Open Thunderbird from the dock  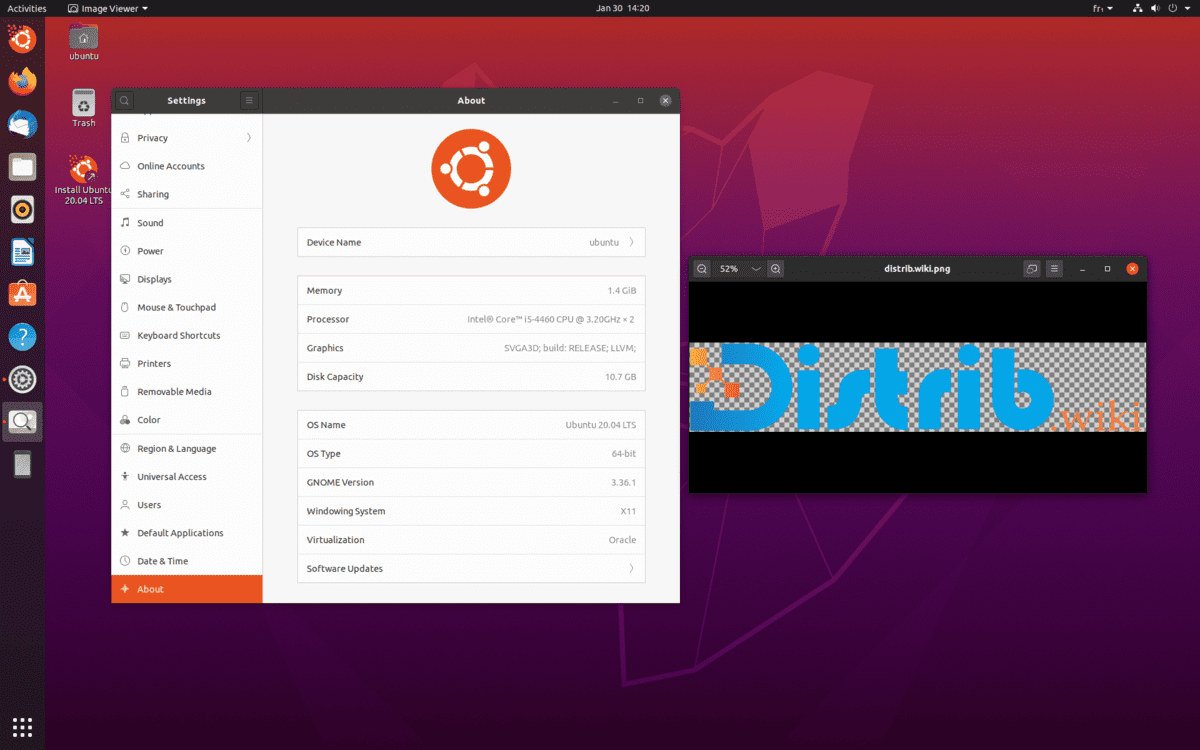[x=22, y=124]
